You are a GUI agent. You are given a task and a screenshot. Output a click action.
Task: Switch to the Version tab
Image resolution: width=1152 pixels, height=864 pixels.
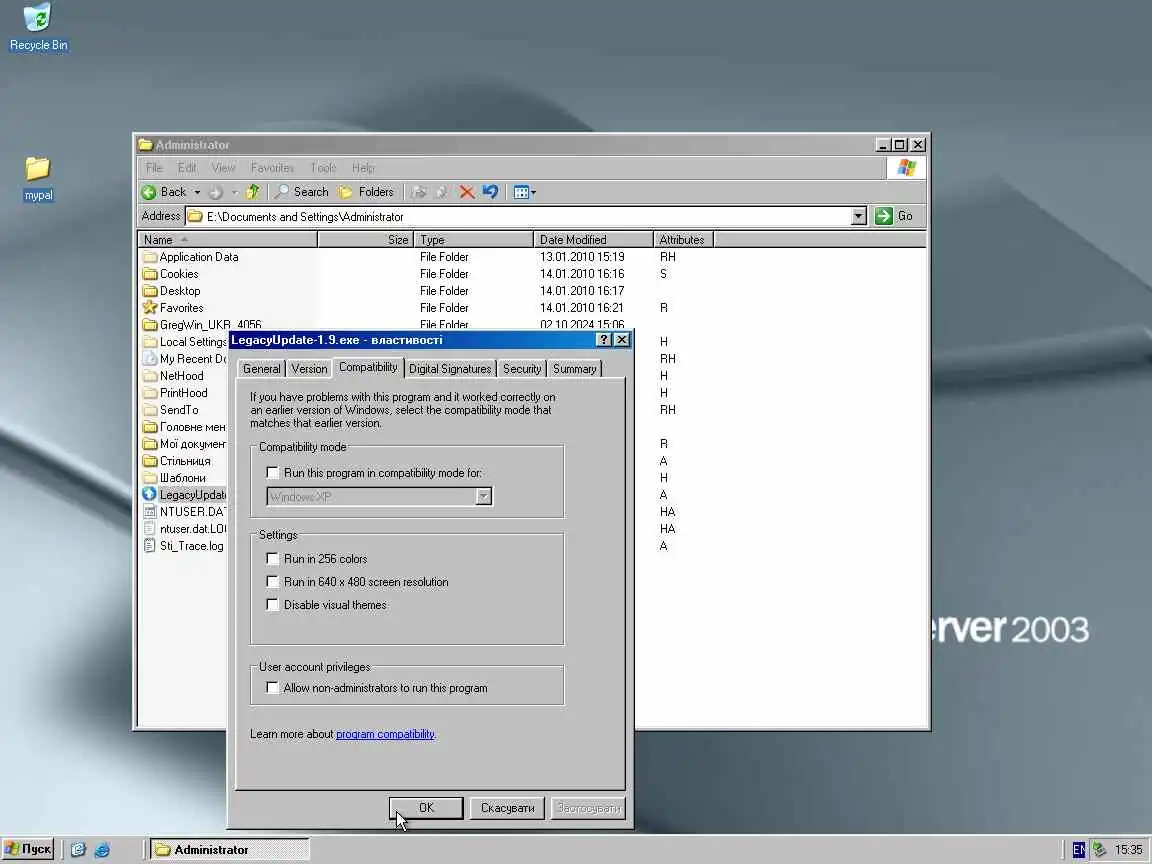309,369
